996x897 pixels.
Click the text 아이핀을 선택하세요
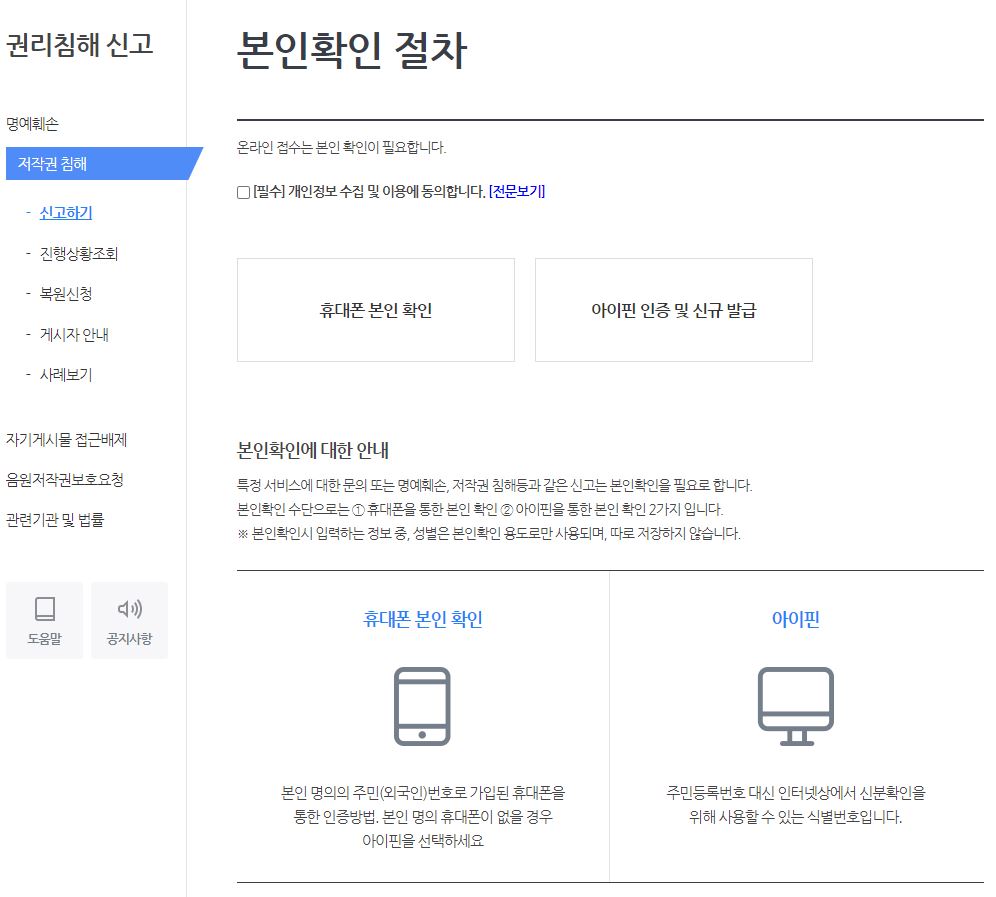coord(423,841)
